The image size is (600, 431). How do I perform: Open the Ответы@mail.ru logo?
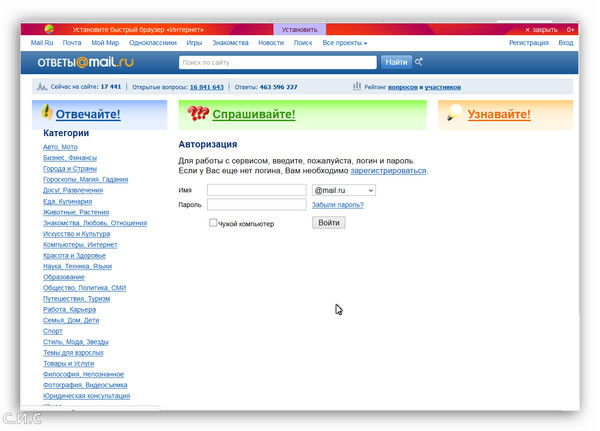coord(85,62)
